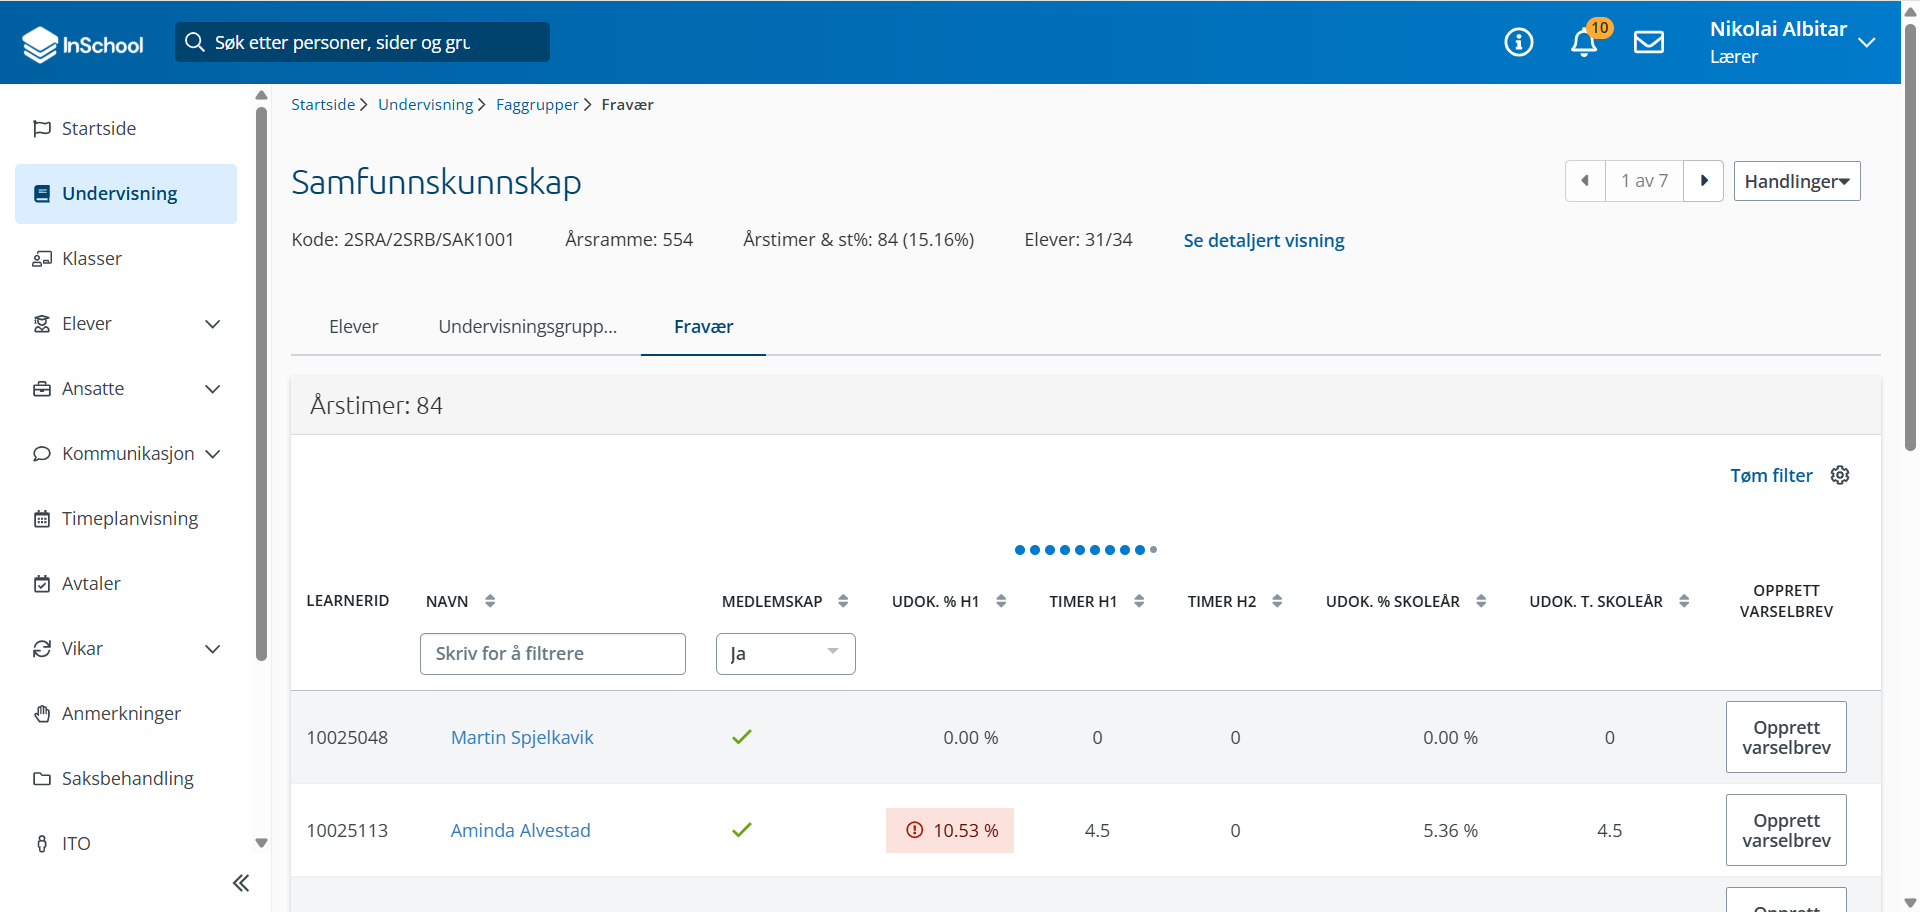Focus the name filter input field
Screen dimensions: 1920x912
pos(553,653)
